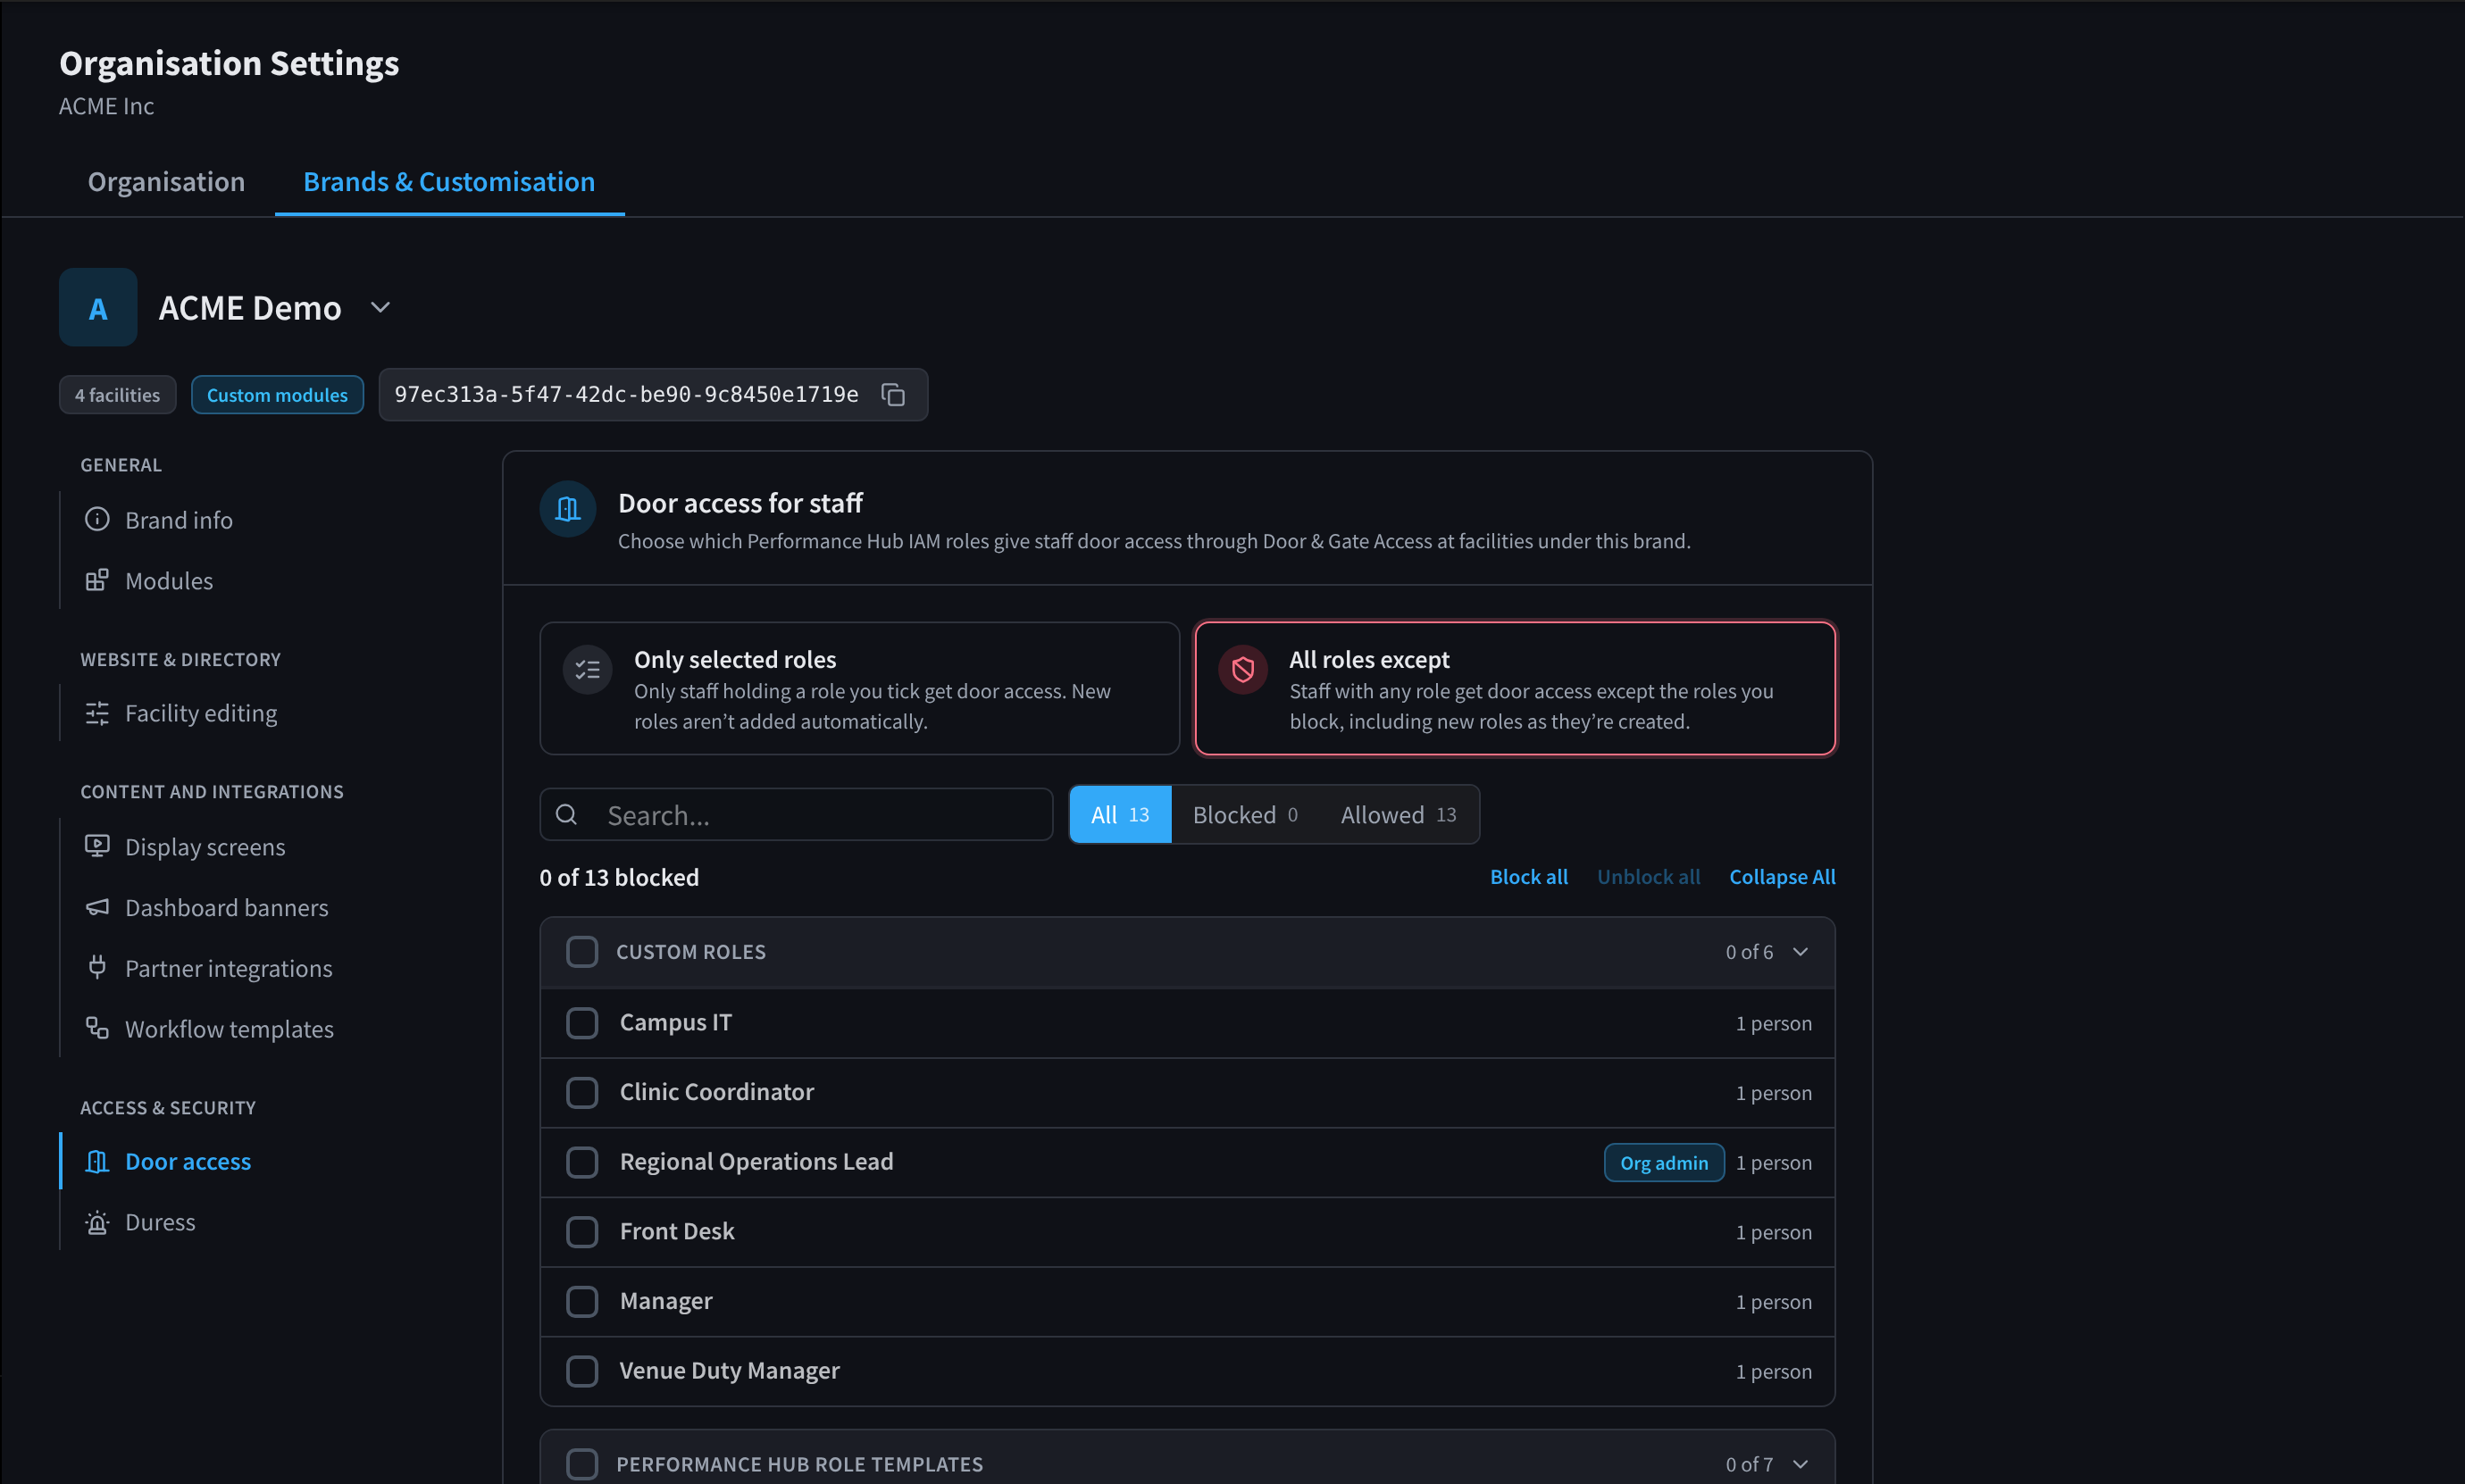Open Partner integrations settings
The width and height of the screenshot is (2465, 1484).
(228, 968)
